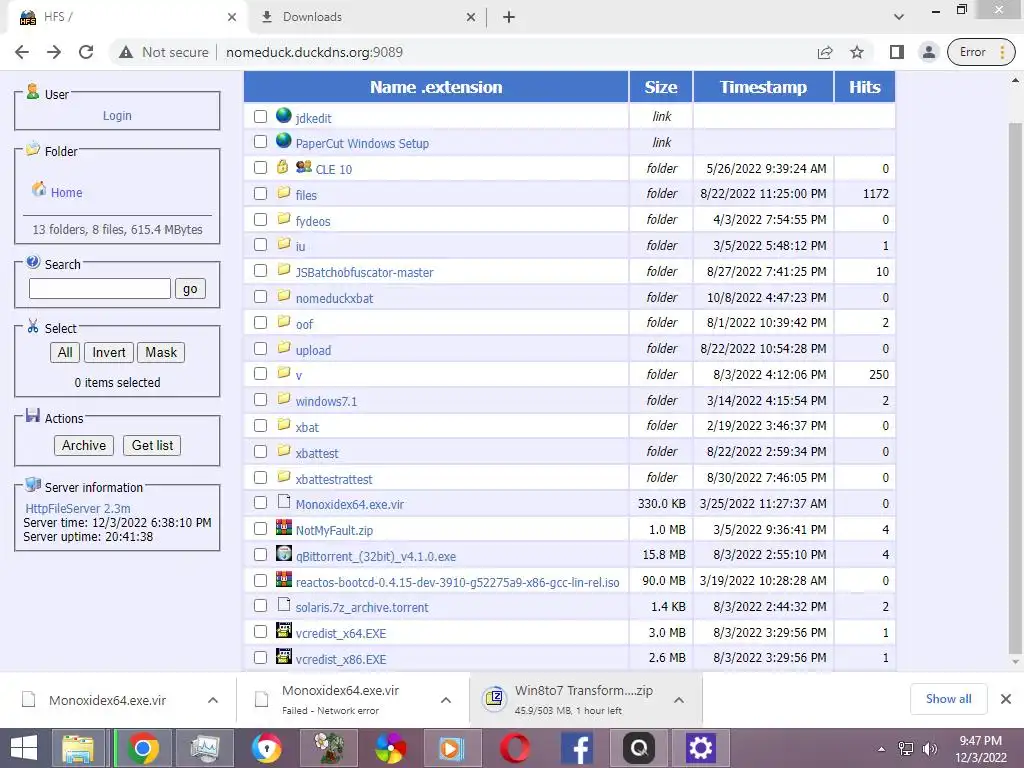Select All items button
The image size is (1024, 768).
[x=65, y=353]
